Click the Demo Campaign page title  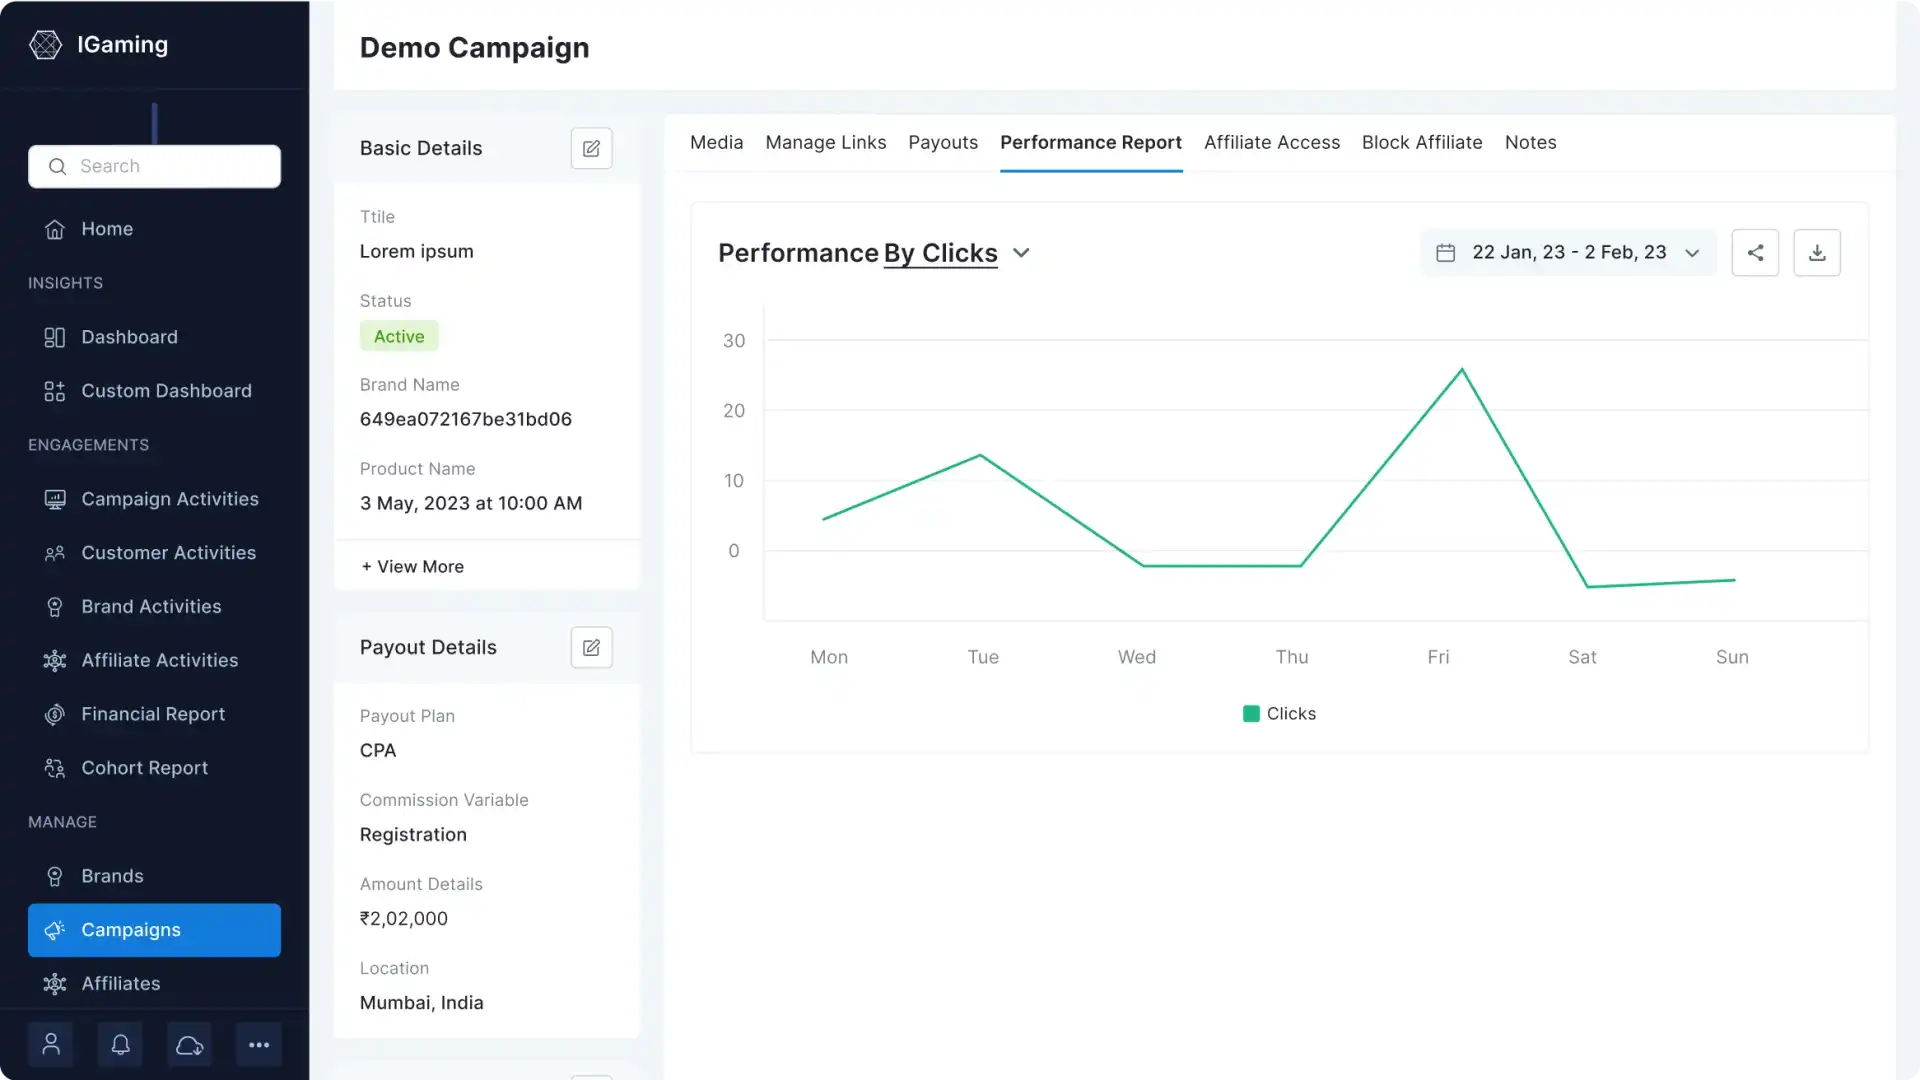click(x=474, y=48)
